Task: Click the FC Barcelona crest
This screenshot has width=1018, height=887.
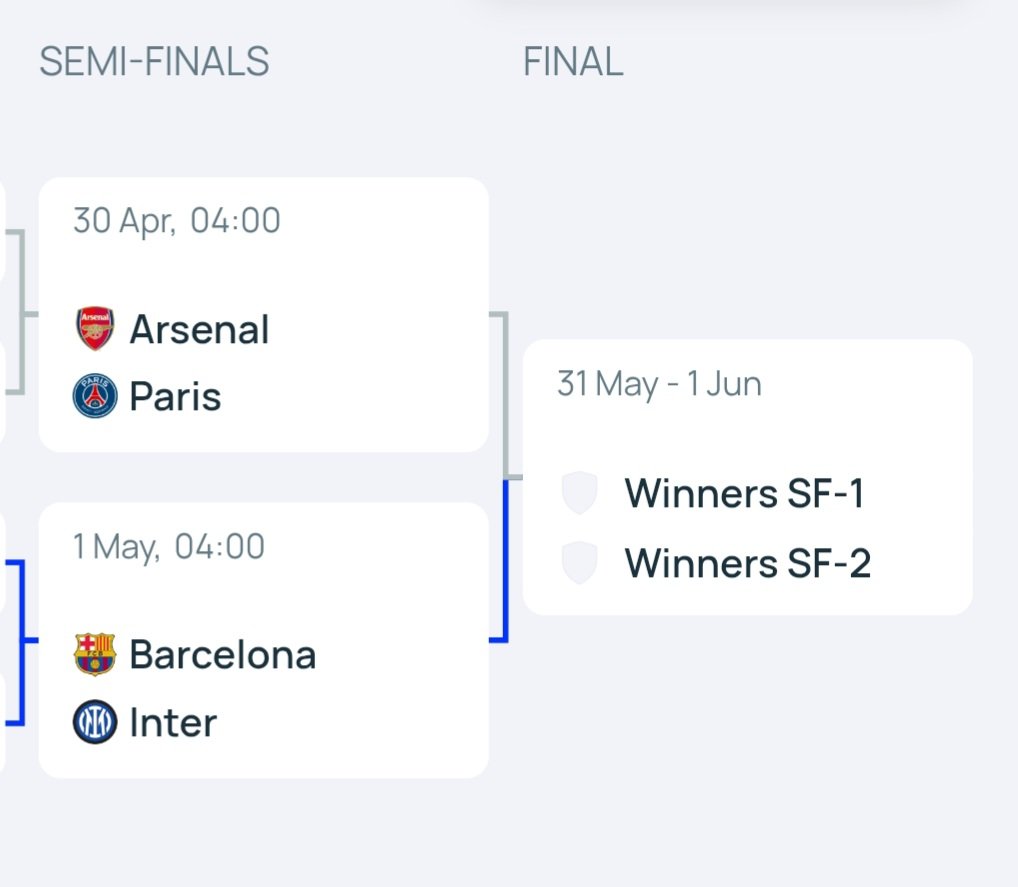Action: pyautogui.click(x=95, y=654)
